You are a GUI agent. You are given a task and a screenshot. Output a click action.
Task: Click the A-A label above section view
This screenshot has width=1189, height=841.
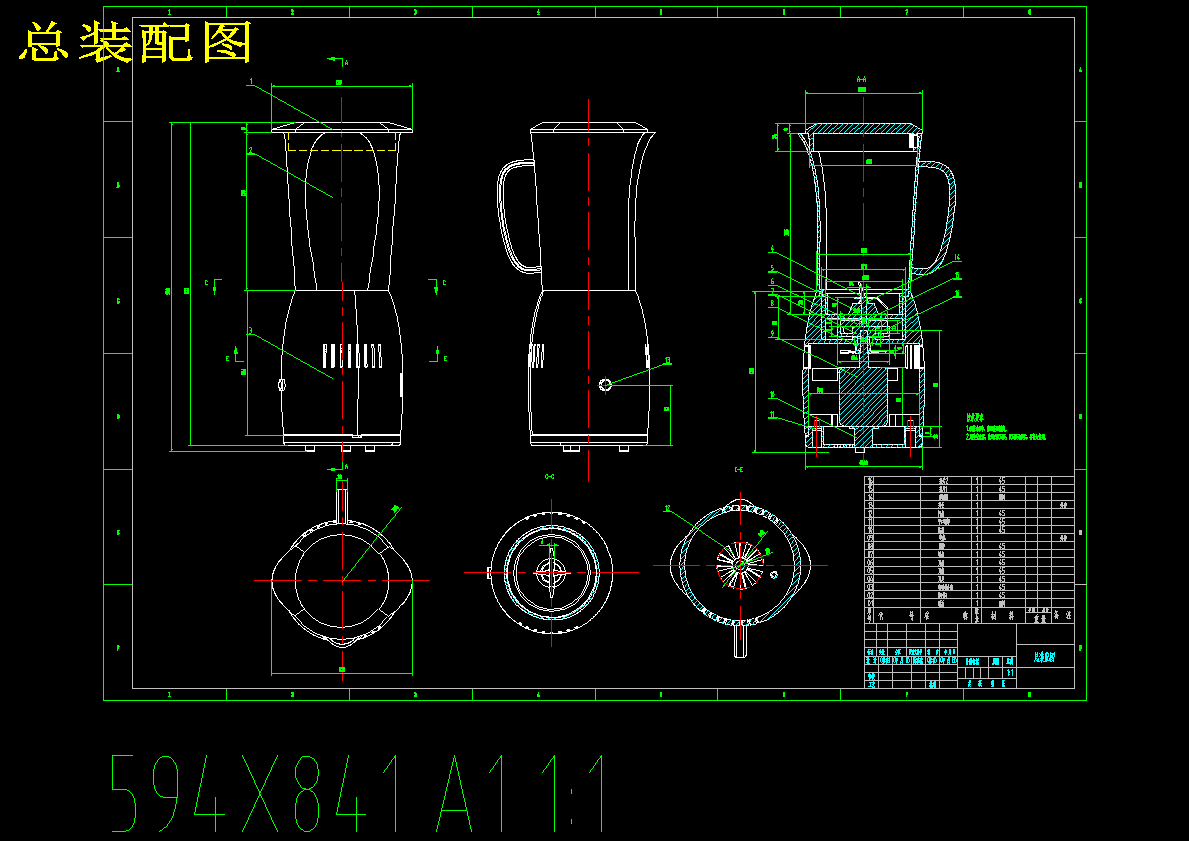861,79
